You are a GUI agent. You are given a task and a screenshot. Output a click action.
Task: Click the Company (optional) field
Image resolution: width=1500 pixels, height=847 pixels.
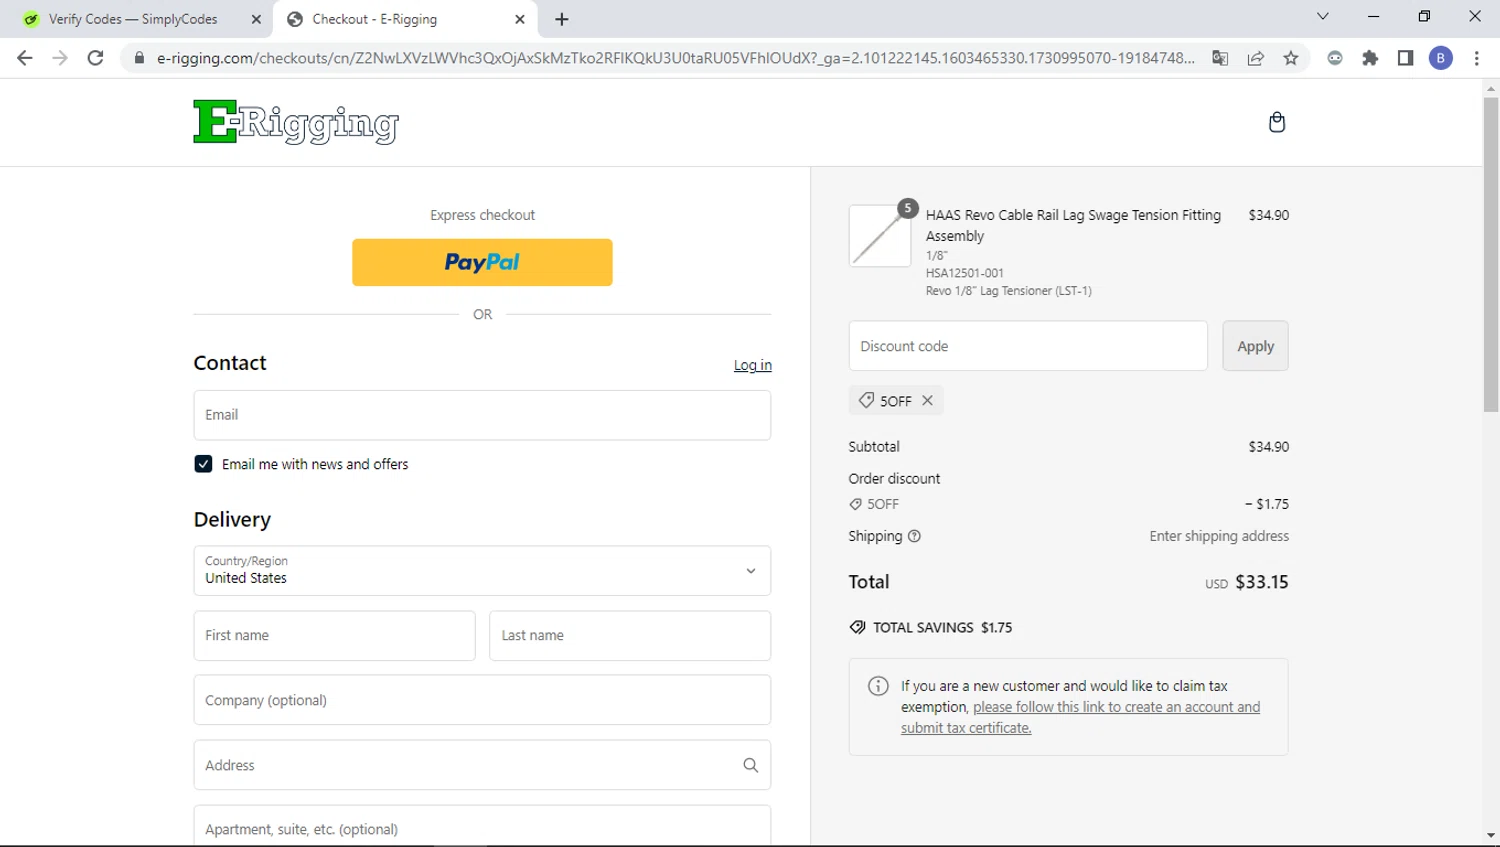(x=482, y=700)
